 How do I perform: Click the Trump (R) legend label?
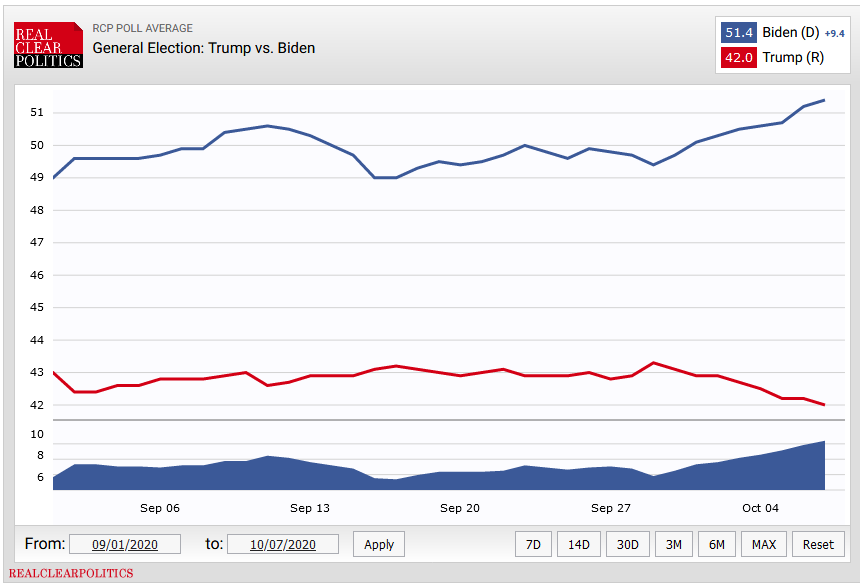pyautogui.click(x=793, y=57)
